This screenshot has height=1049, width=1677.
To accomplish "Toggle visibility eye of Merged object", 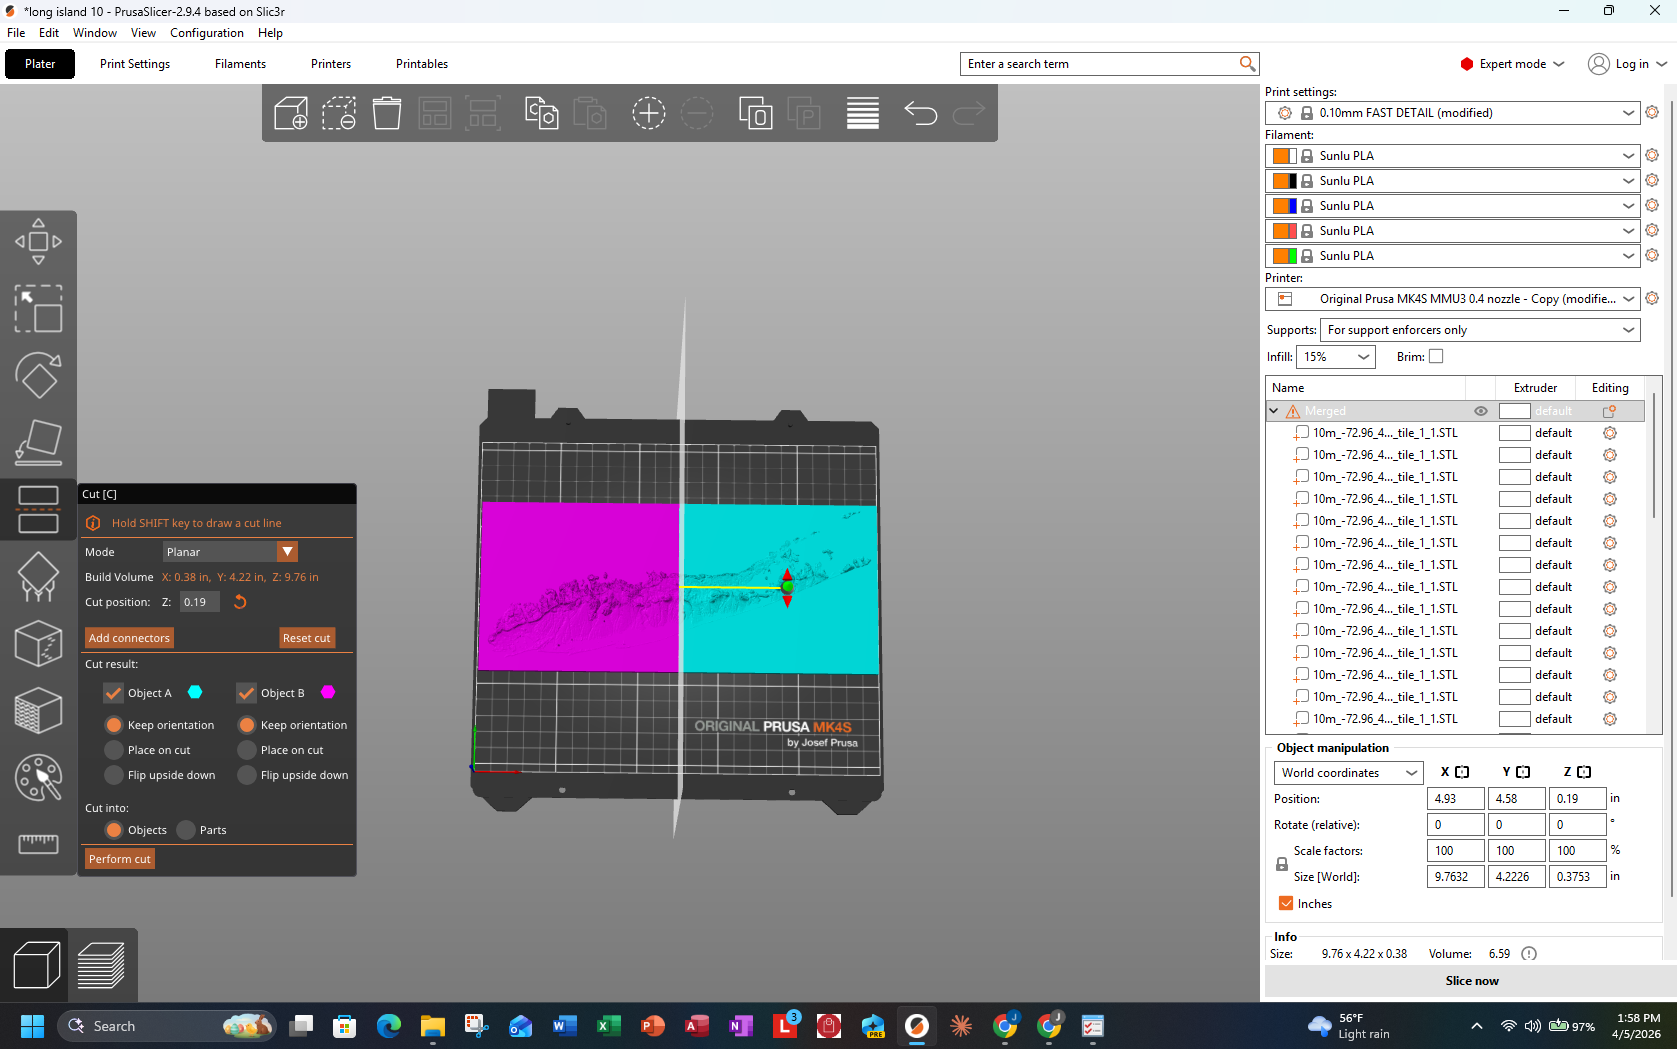I will [1481, 411].
